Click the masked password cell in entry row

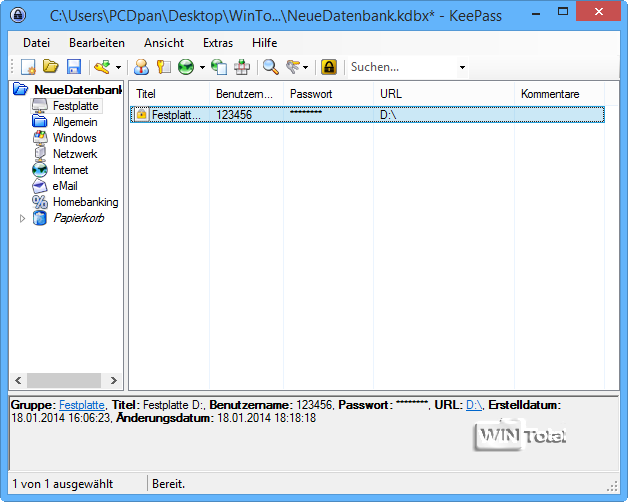[306, 112]
